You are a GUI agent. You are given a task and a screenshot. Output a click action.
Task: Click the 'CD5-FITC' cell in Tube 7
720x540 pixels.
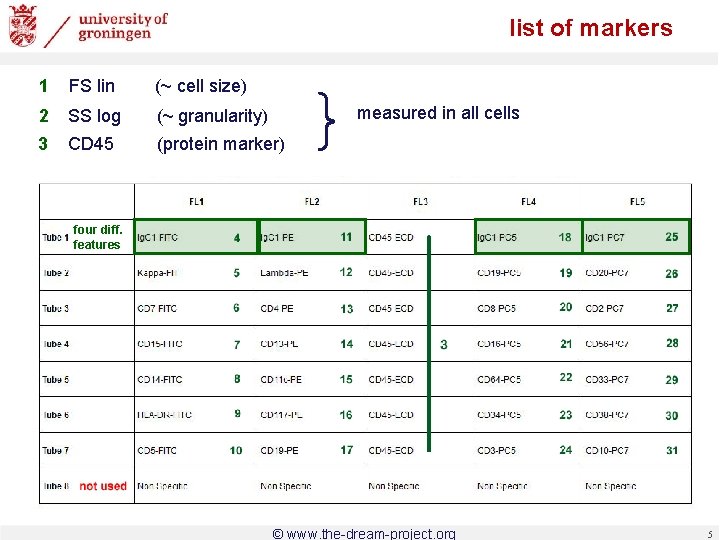tap(157, 450)
